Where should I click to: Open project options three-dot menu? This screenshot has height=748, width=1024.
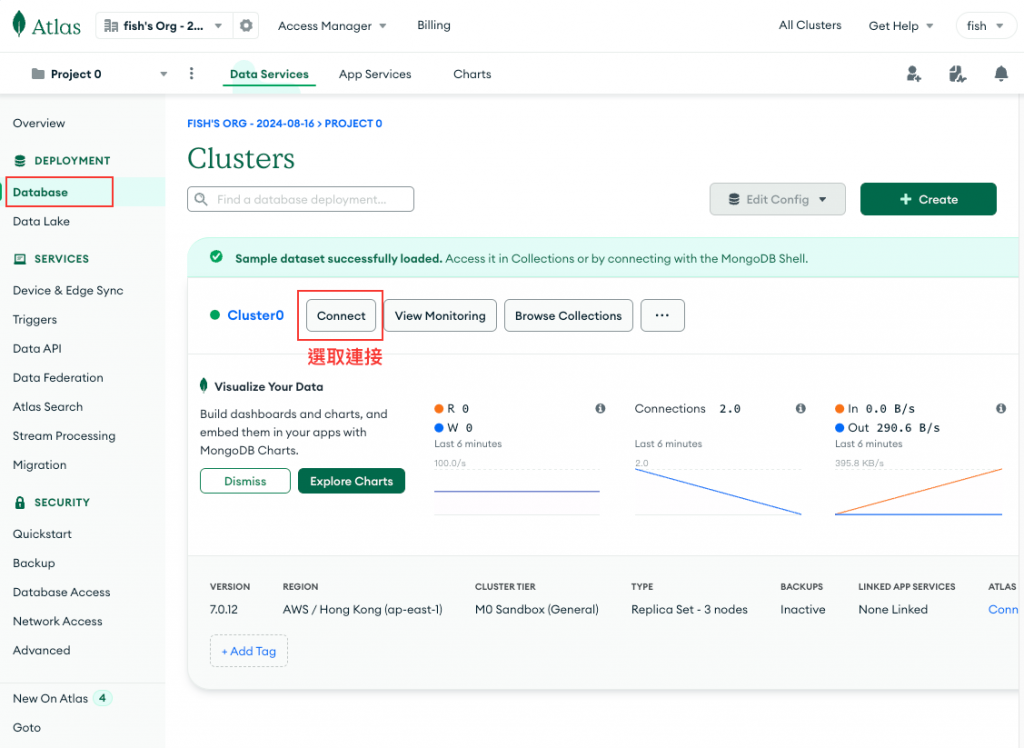point(191,73)
